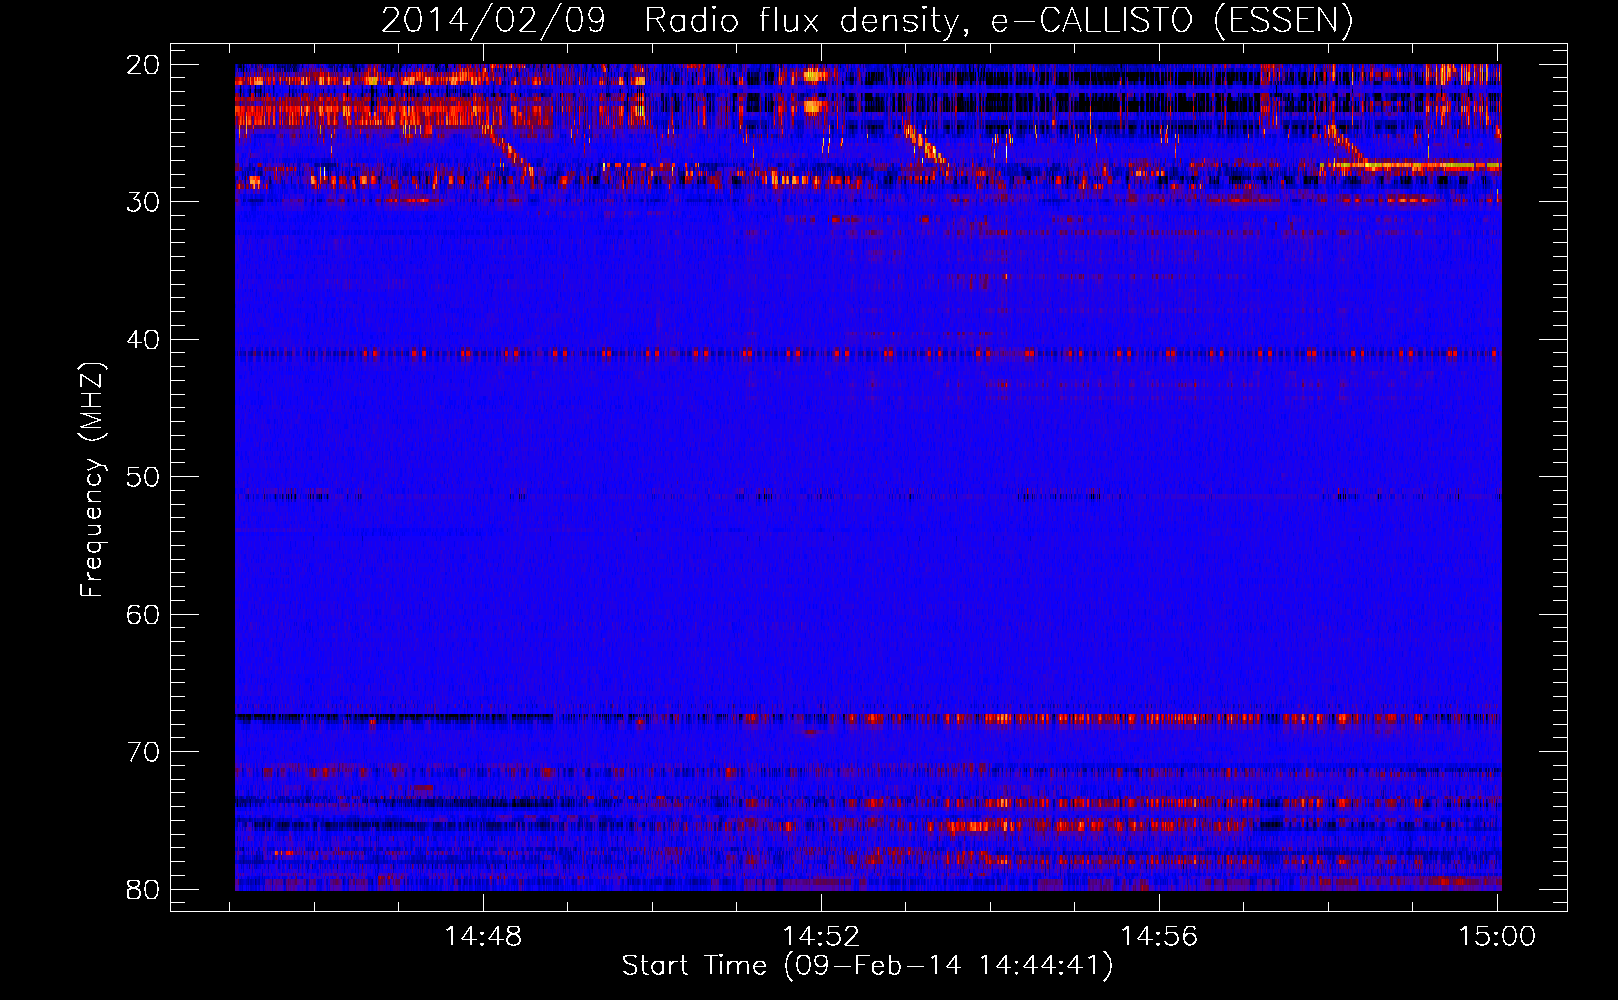The width and height of the screenshot is (1618, 1000).
Task: Click the 14:52 time tick label
Action: (821, 937)
